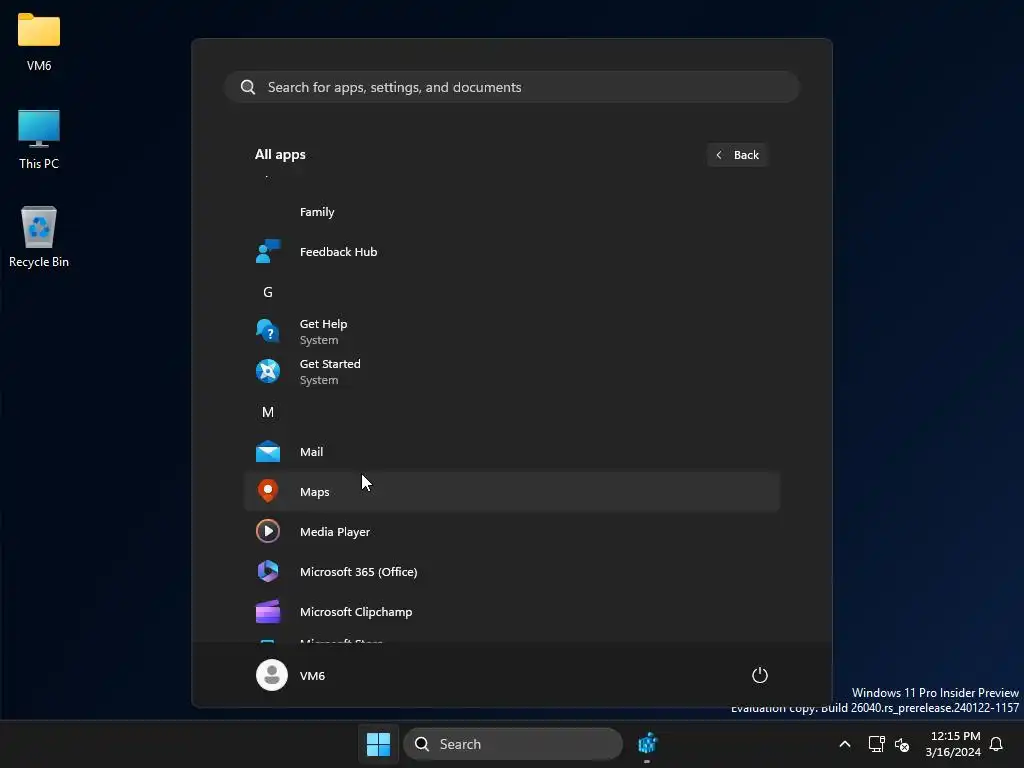
Task: Click the taskbar Search box
Action: tap(513, 744)
